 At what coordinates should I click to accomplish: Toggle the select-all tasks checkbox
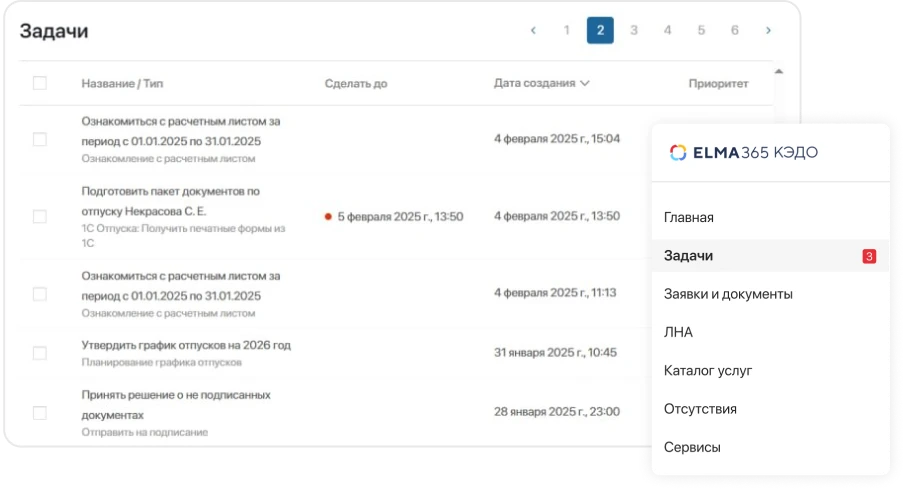click(40, 83)
